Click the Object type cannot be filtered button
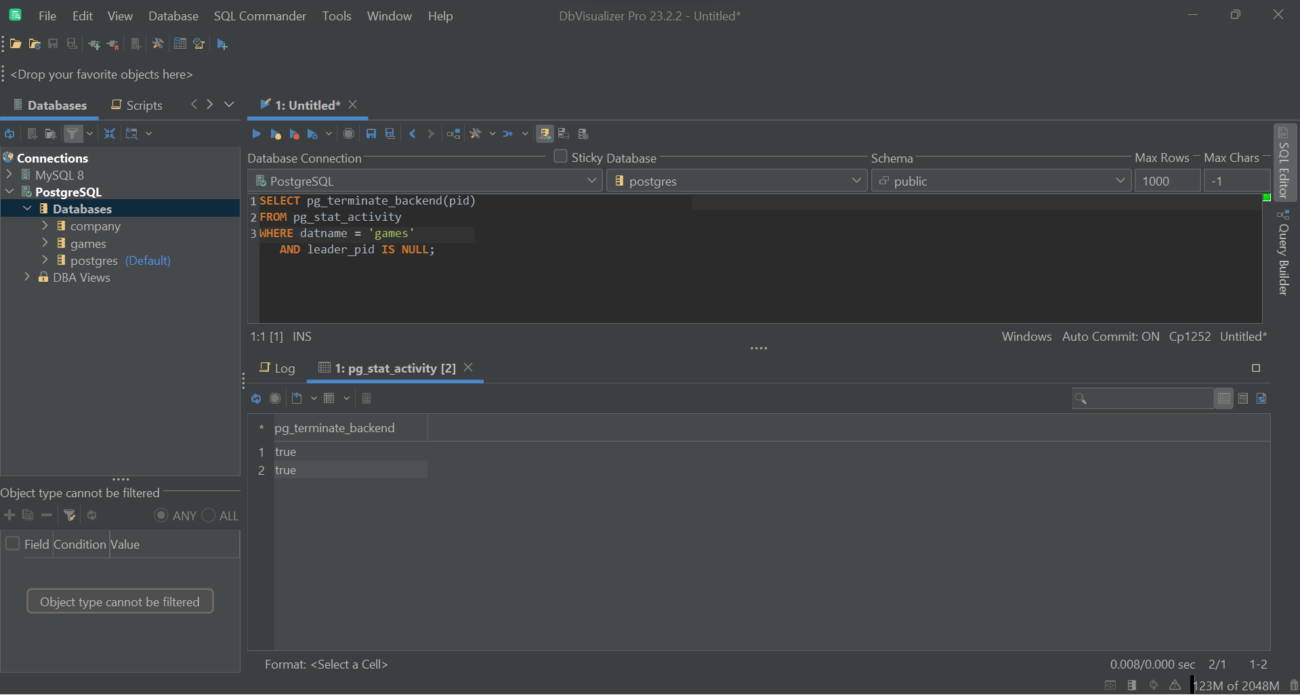Image resolution: width=1300 pixels, height=695 pixels. tap(120, 601)
